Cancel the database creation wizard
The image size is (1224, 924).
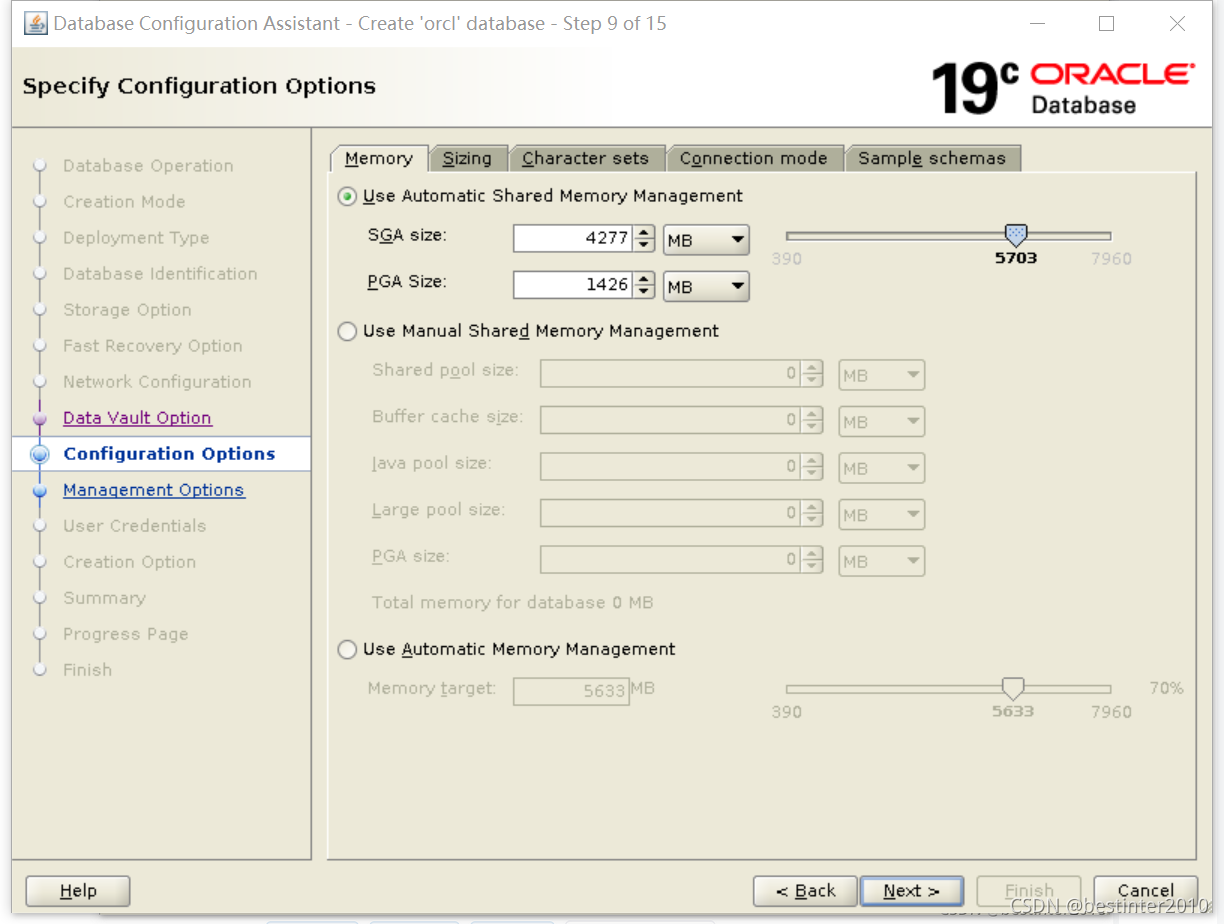point(1146,891)
